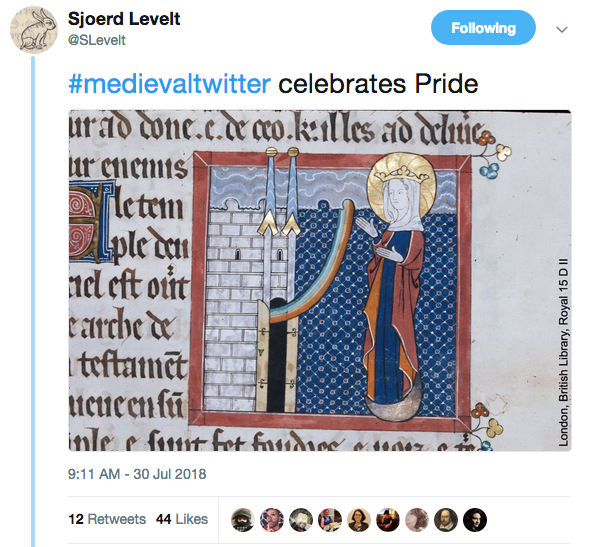The height and width of the screenshot is (547, 592).
Task: Open the #medievaltwitter hashtag
Action: click(170, 84)
